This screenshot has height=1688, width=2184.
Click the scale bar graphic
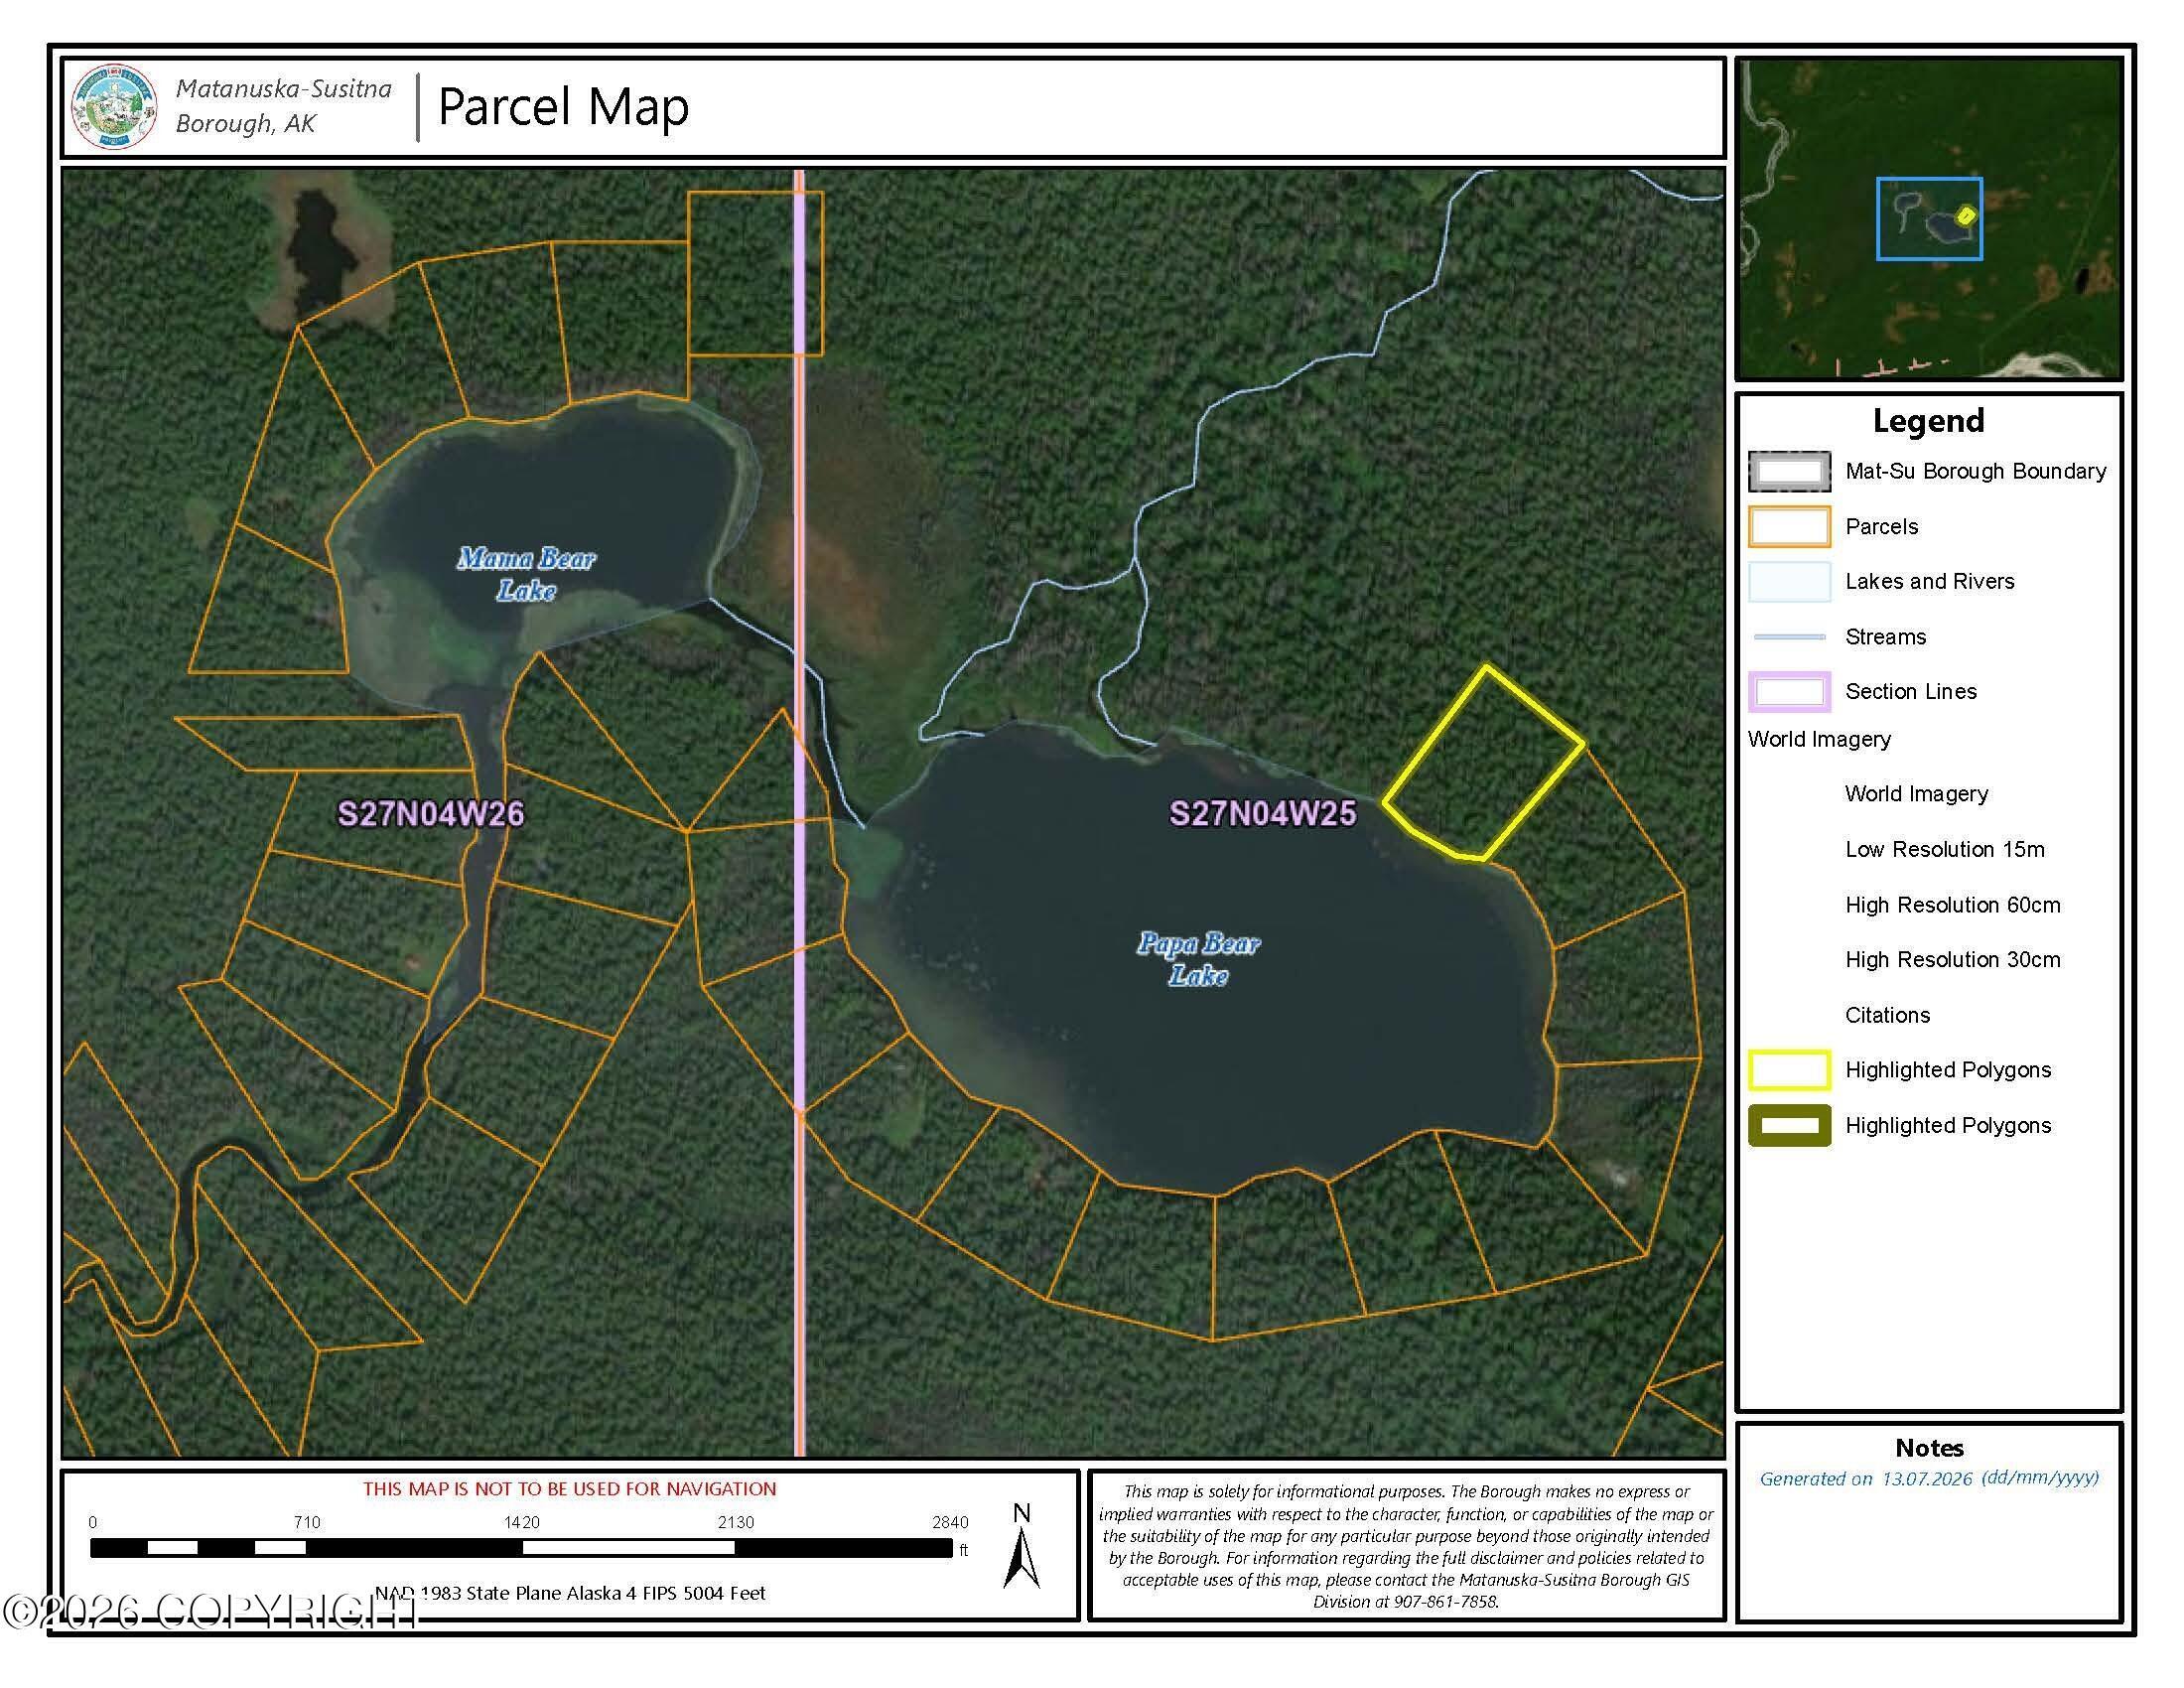tap(521, 1548)
